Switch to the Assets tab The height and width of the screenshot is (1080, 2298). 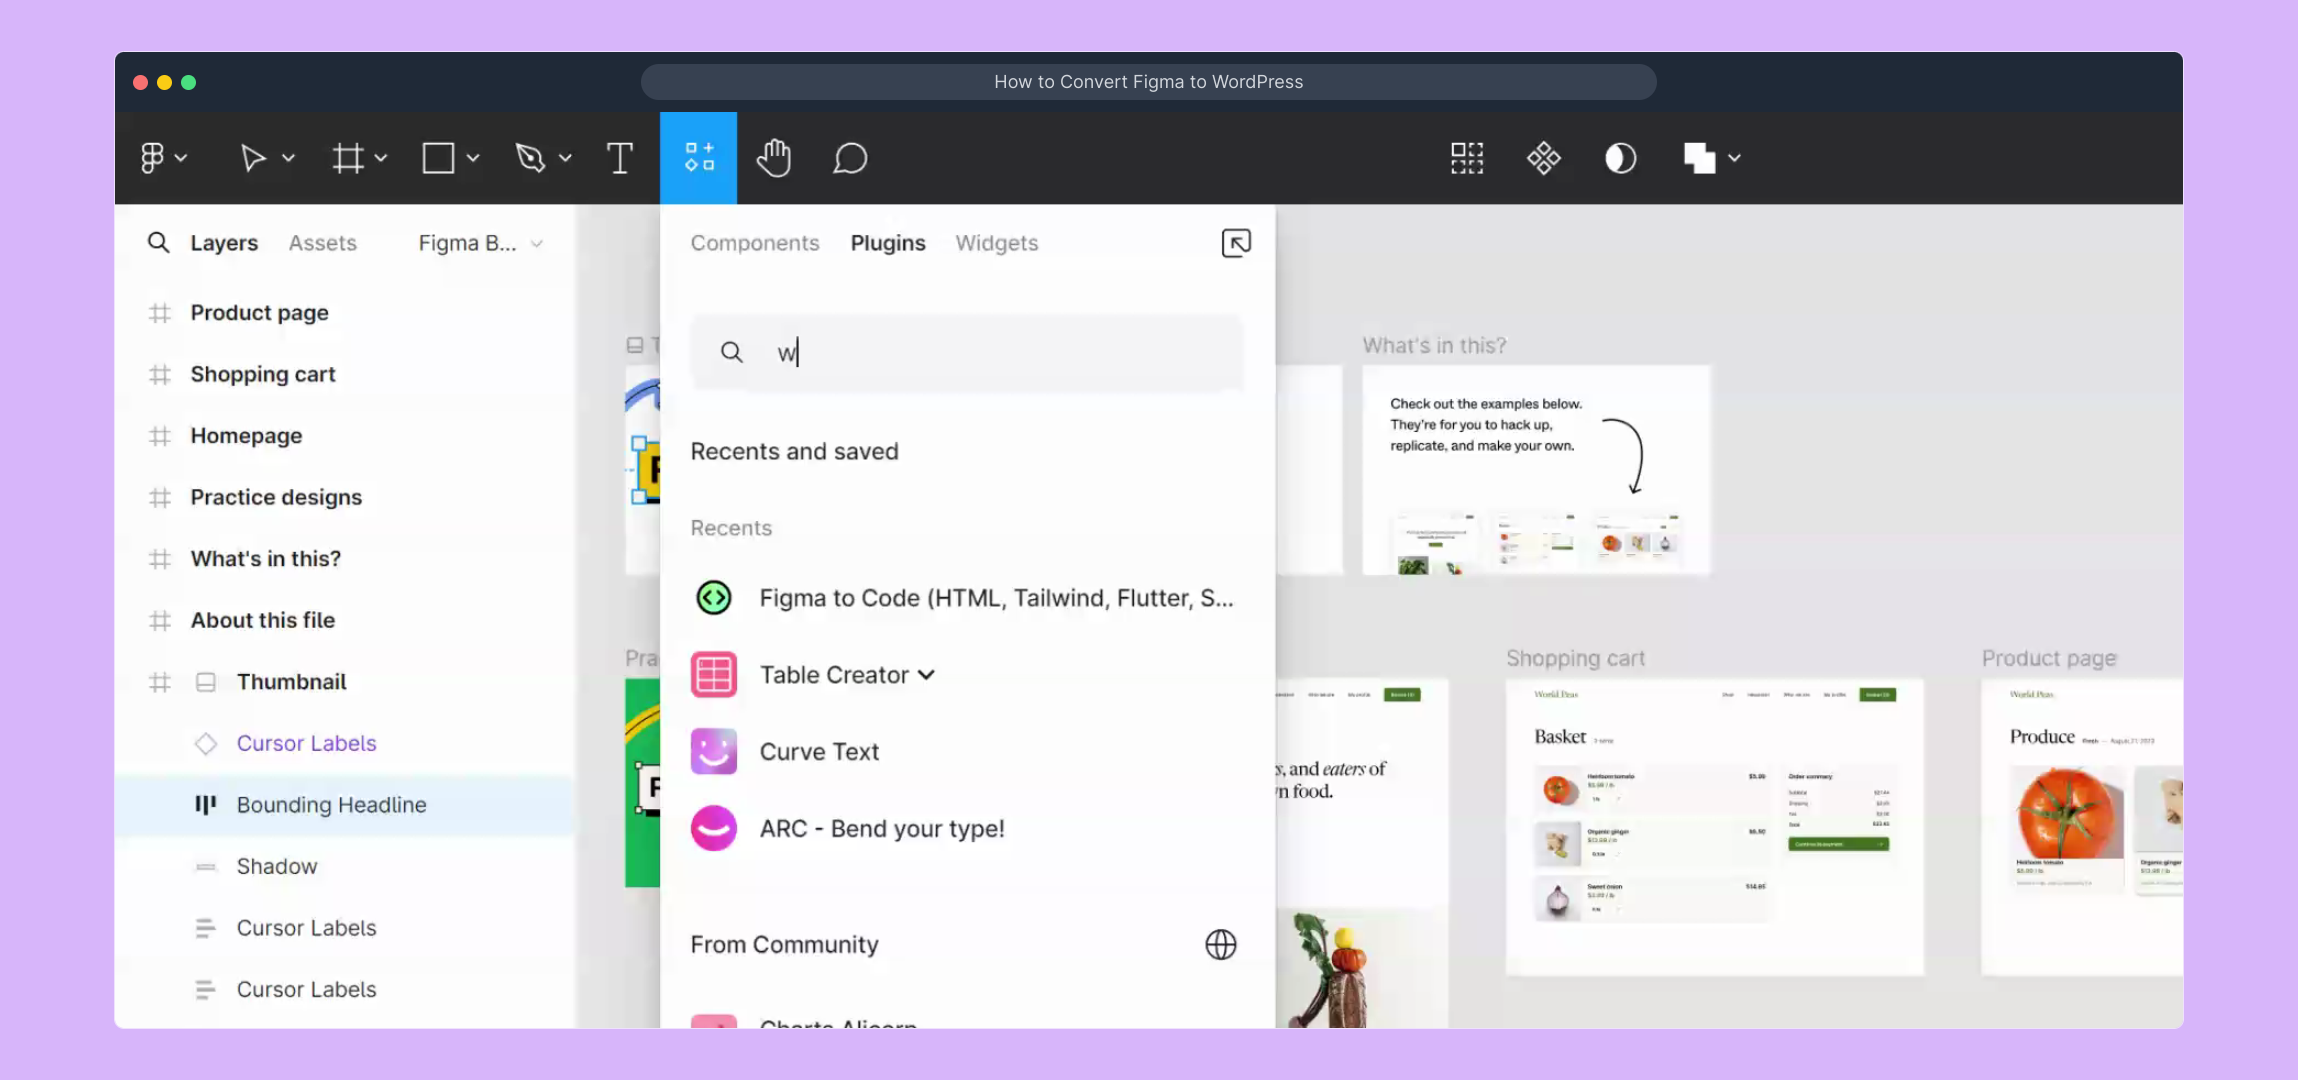click(322, 243)
